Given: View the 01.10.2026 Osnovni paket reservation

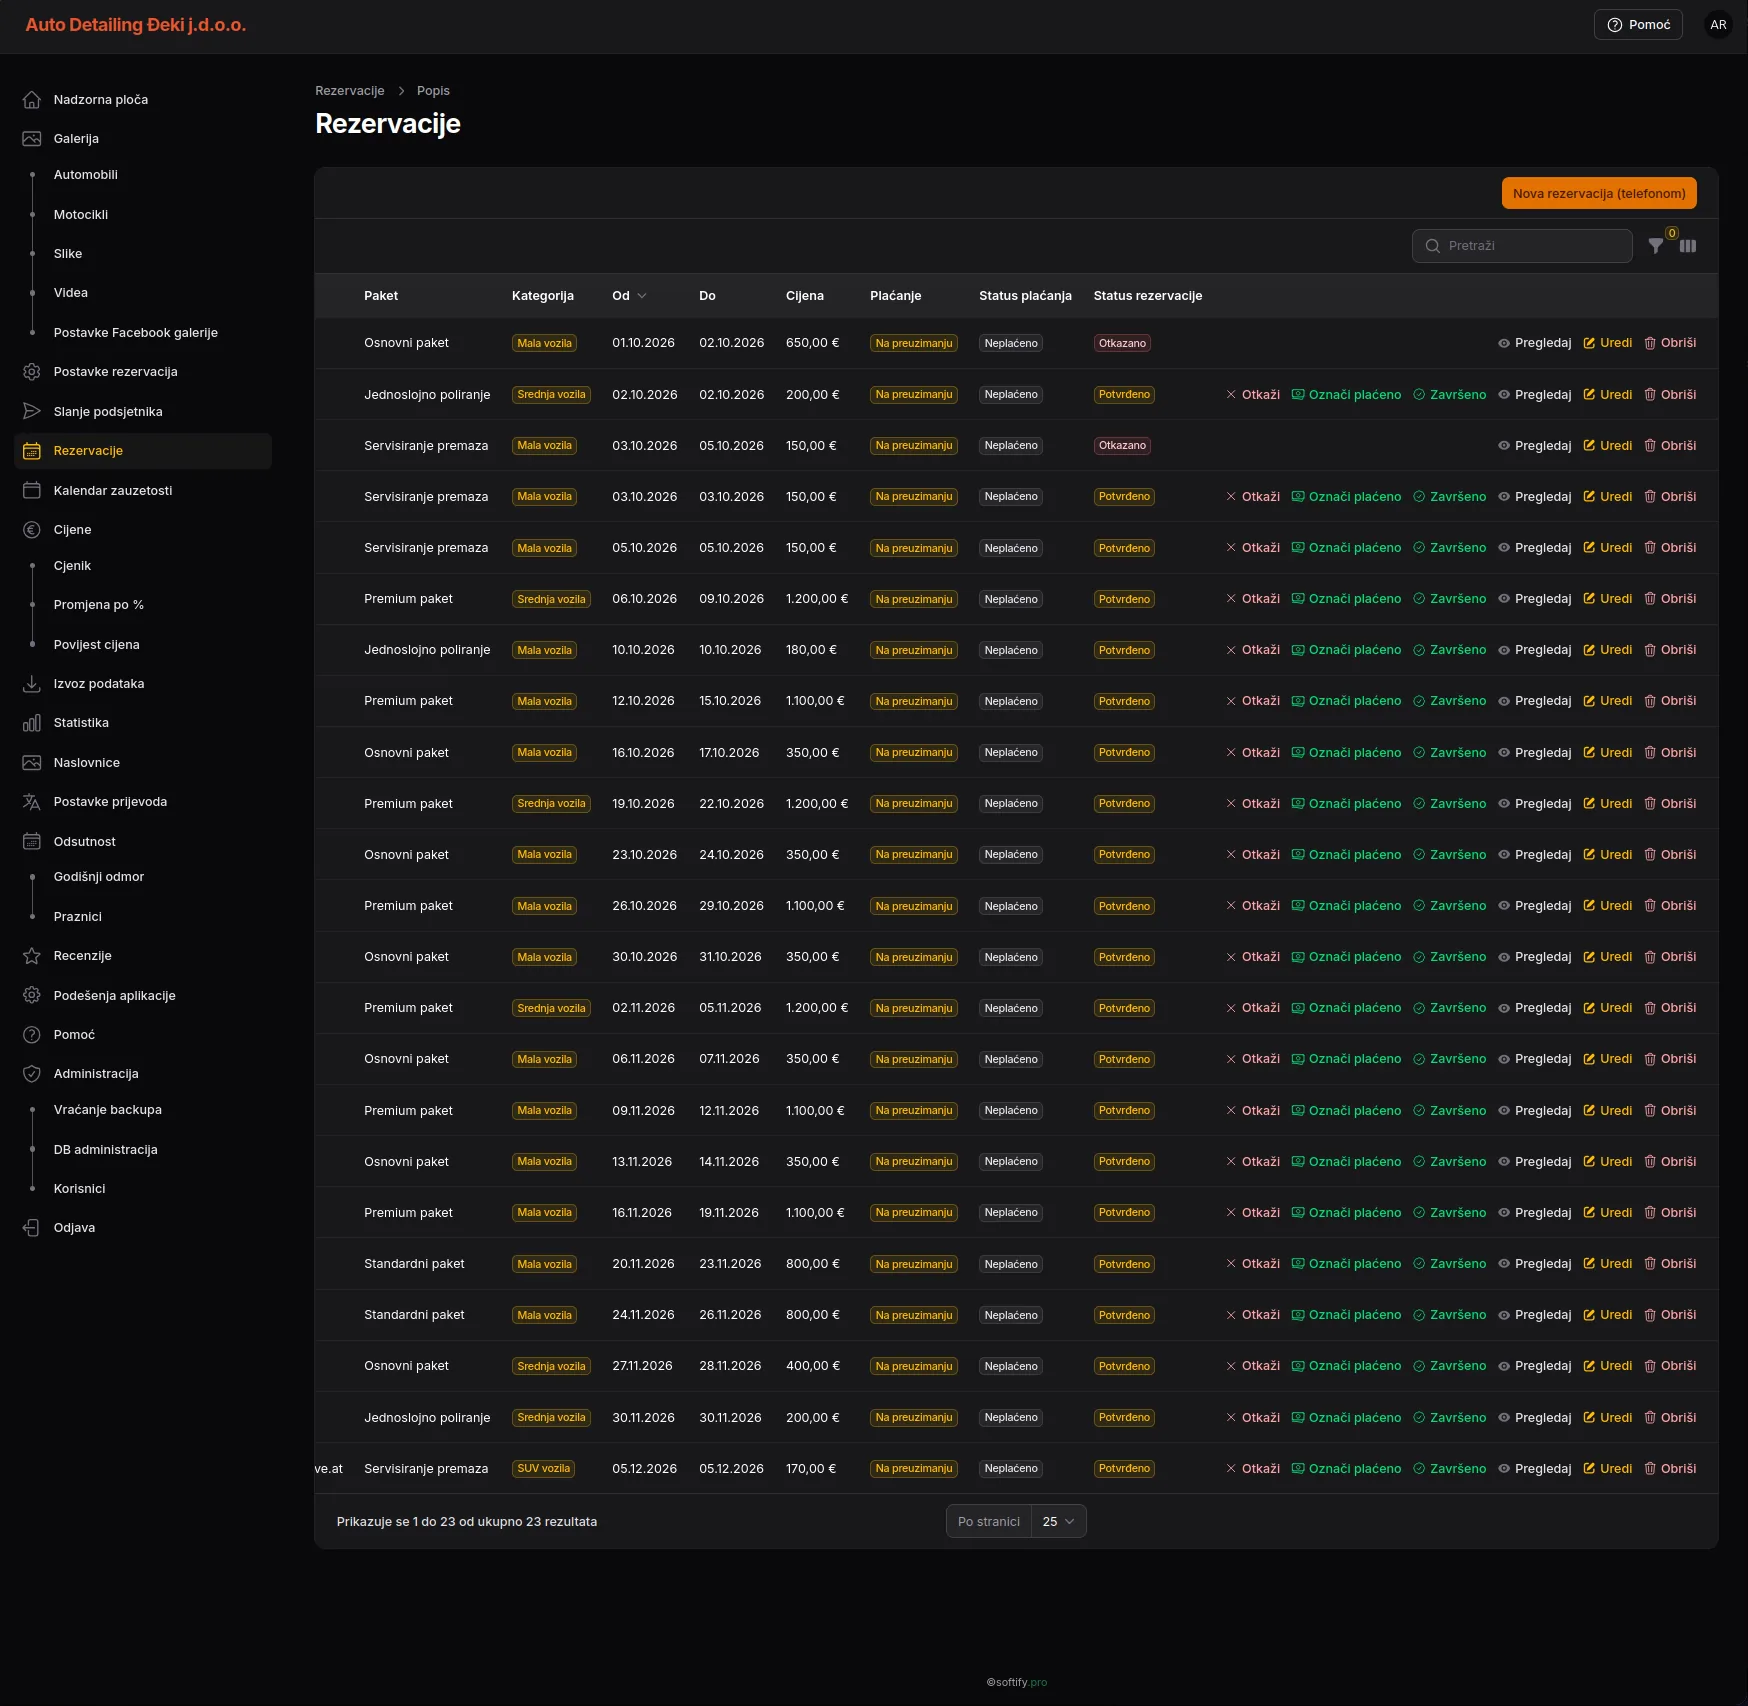Looking at the screenshot, I should (x=1534, y=343).
